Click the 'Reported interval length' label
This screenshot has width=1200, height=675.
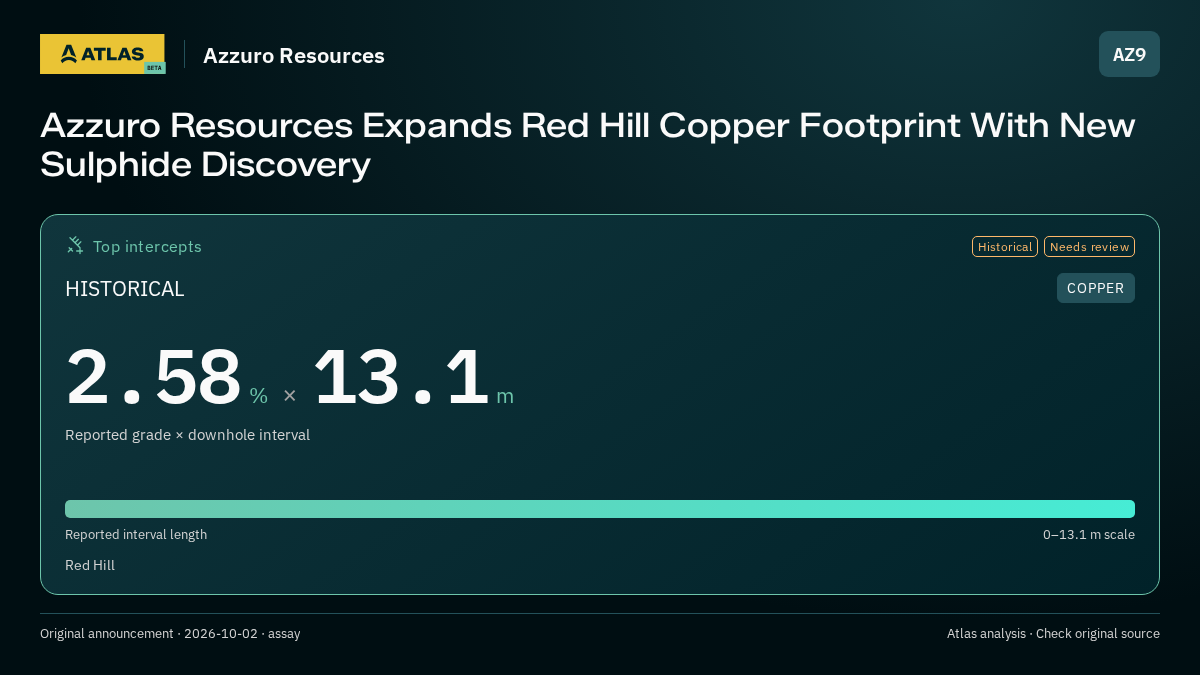coord(136,534)
